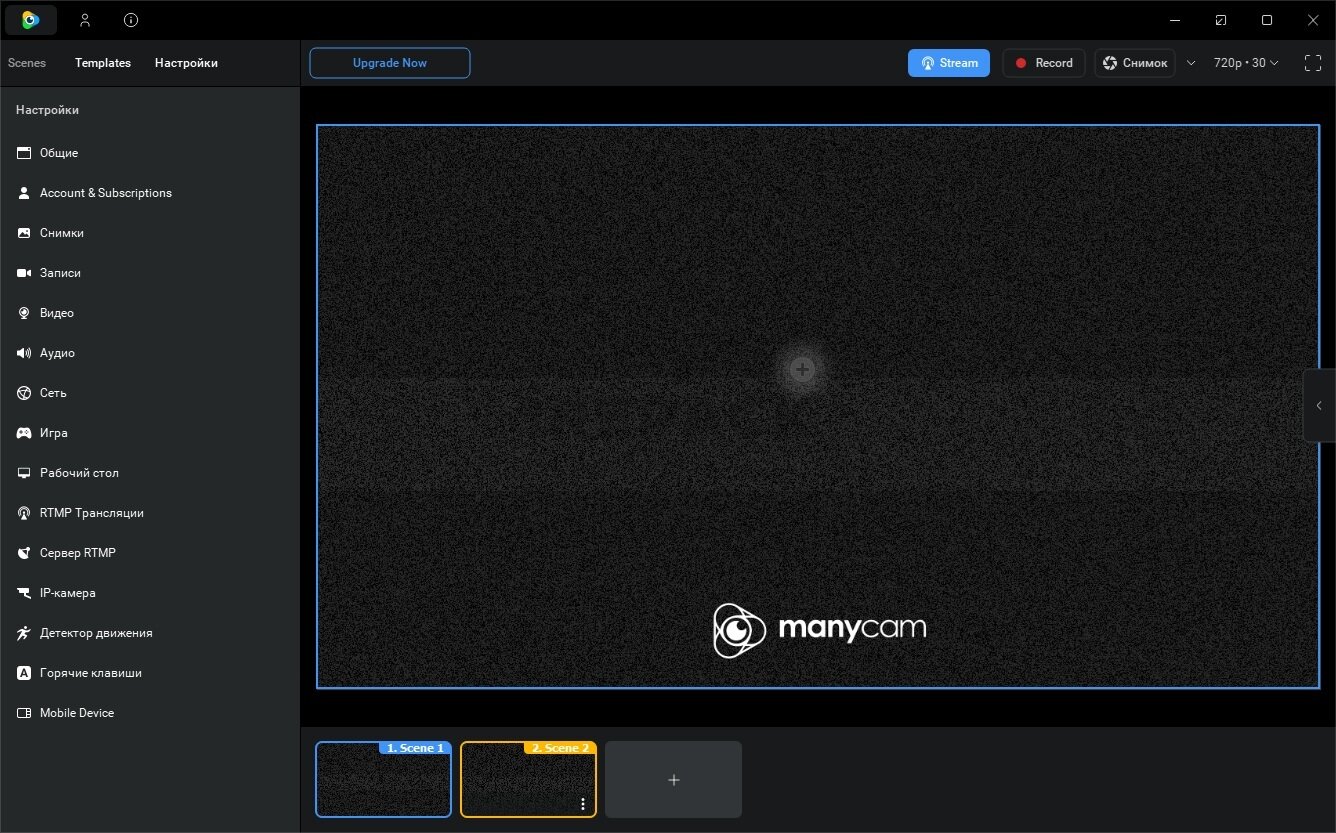Open Игра settings section
The height and width of the screenshot is (833, 1336).
point(150,433)
